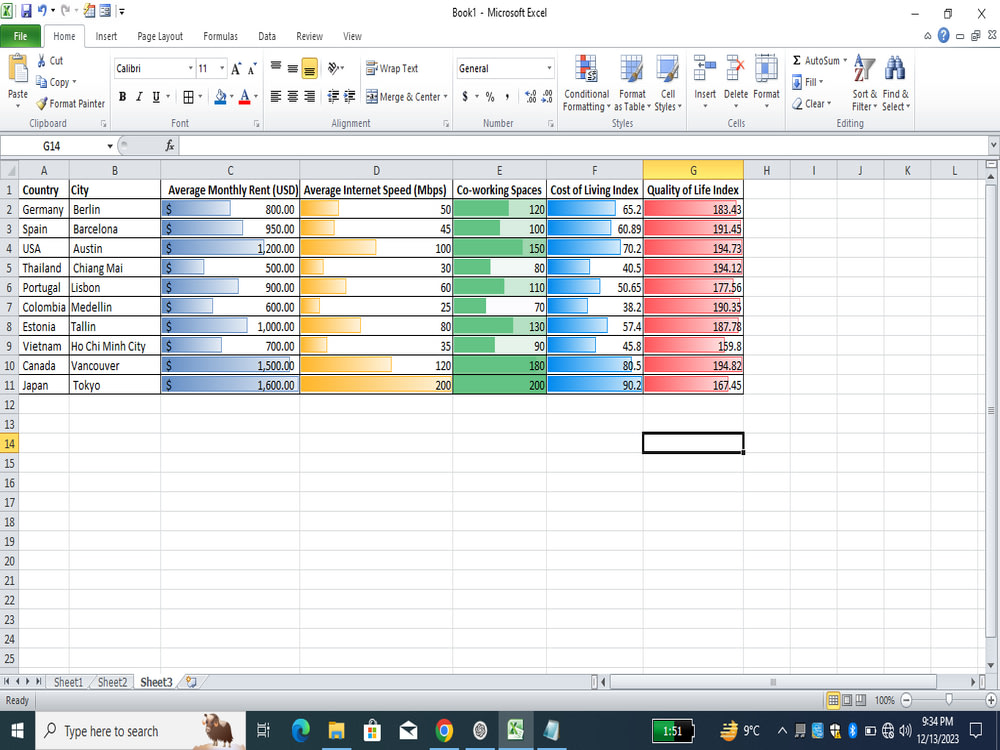Viewport: 1000px width, 750px height.
Task: Open the Calibri font name dropdown
Action: click(x=190, y=68)
